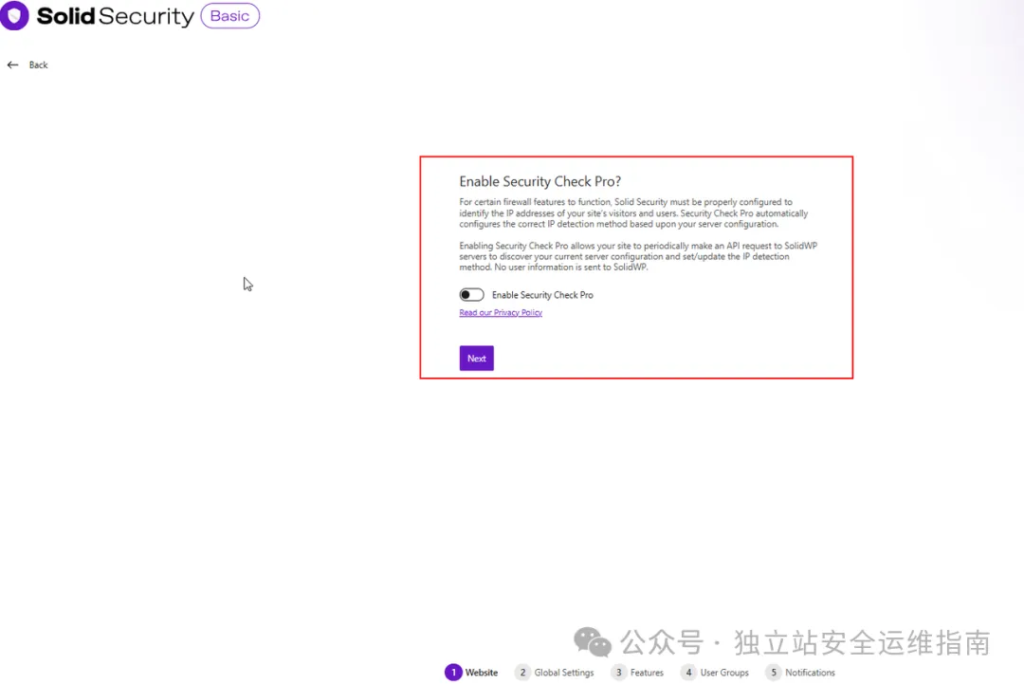Screen dimensions: 1024x684
Task: Click the Solid Security shield logo
Action: coord(14,16)
